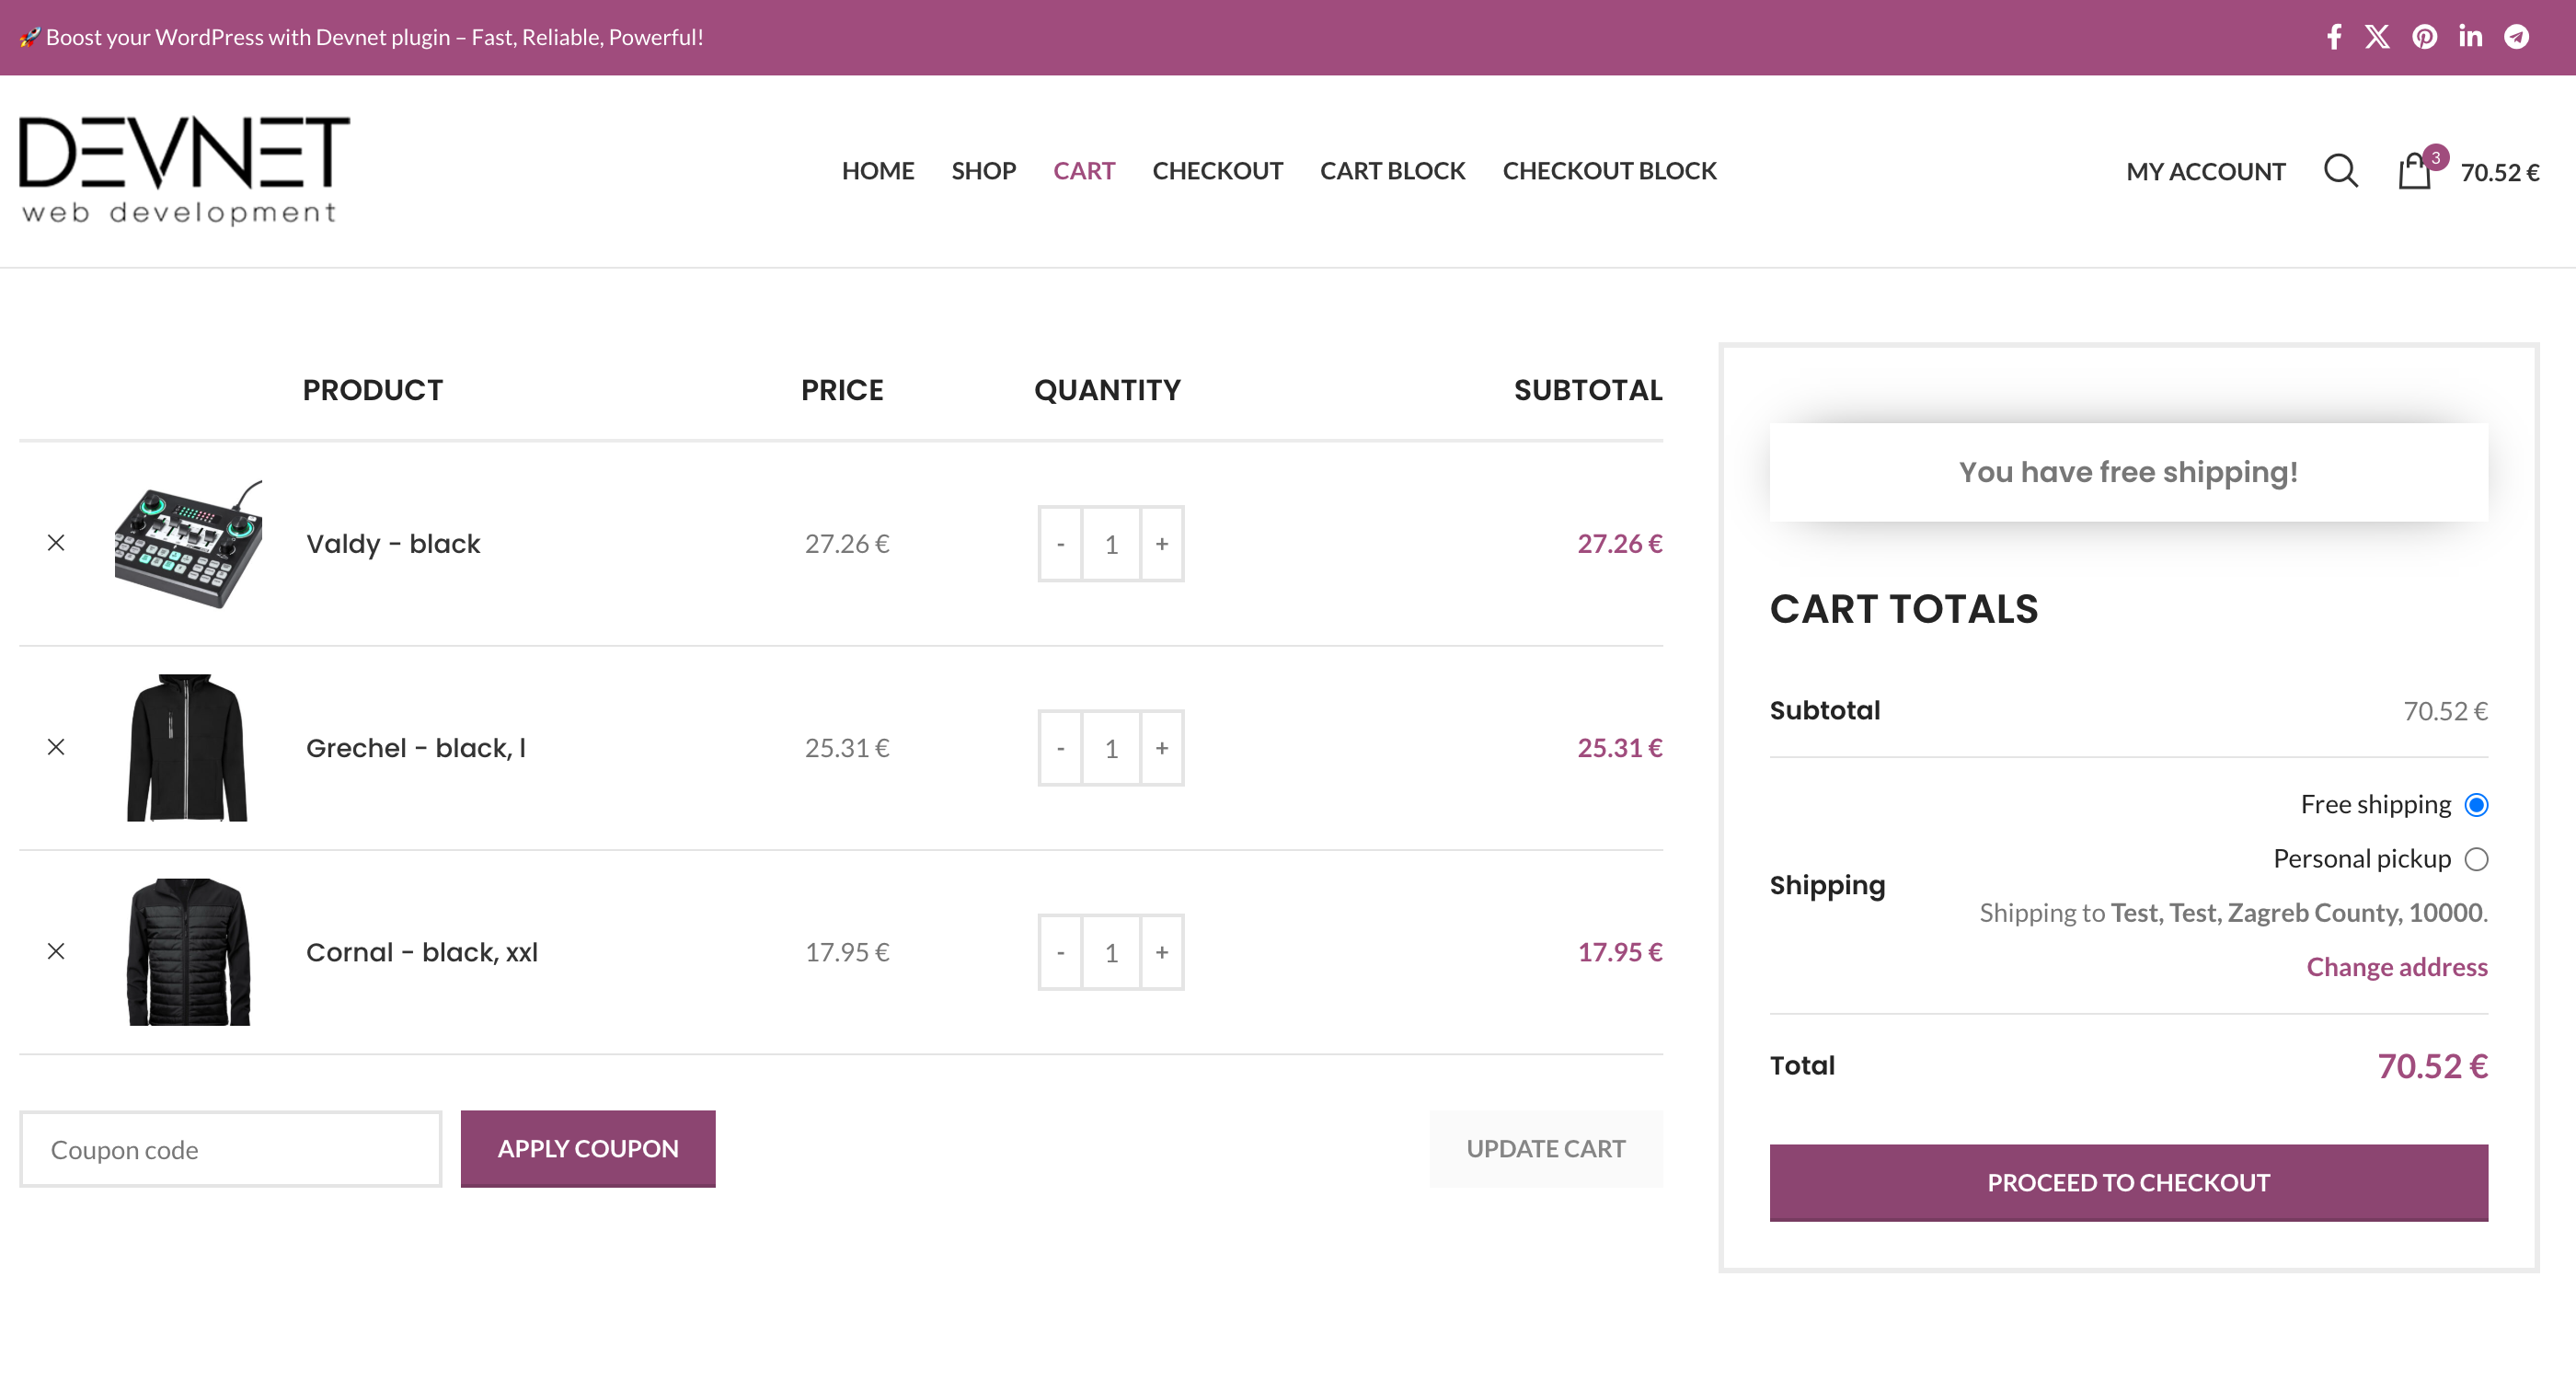
Task: Open the Facebook social icon
Action: [2334, 37]
